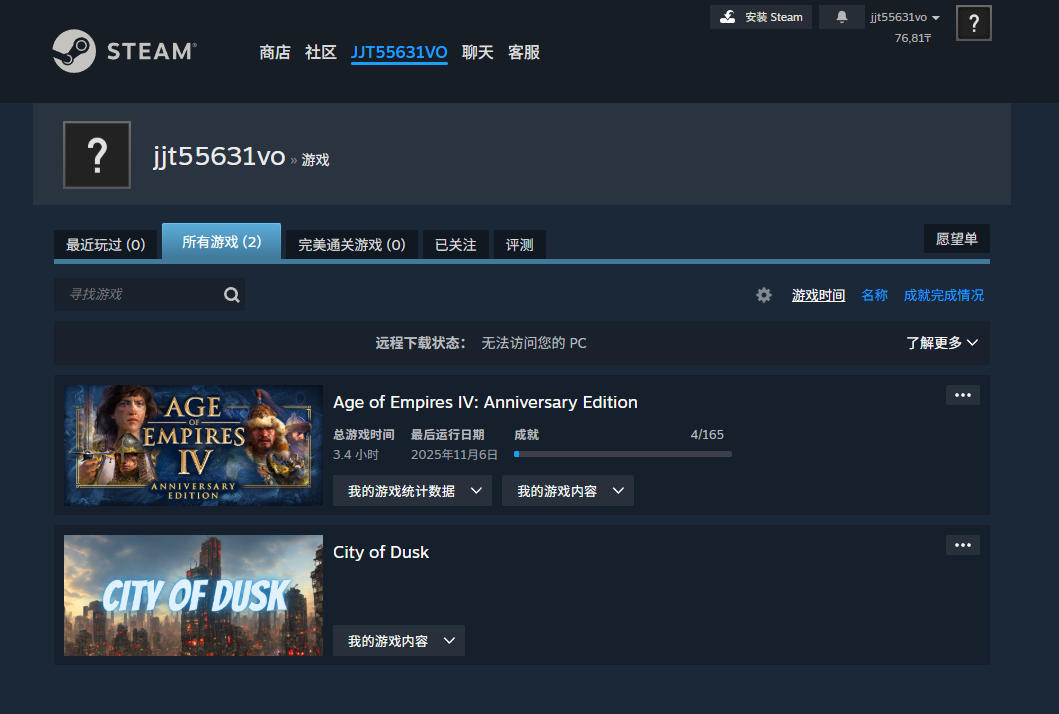
Task: Click the Age of Empires IV achievement progress bar
Action: 623,454
